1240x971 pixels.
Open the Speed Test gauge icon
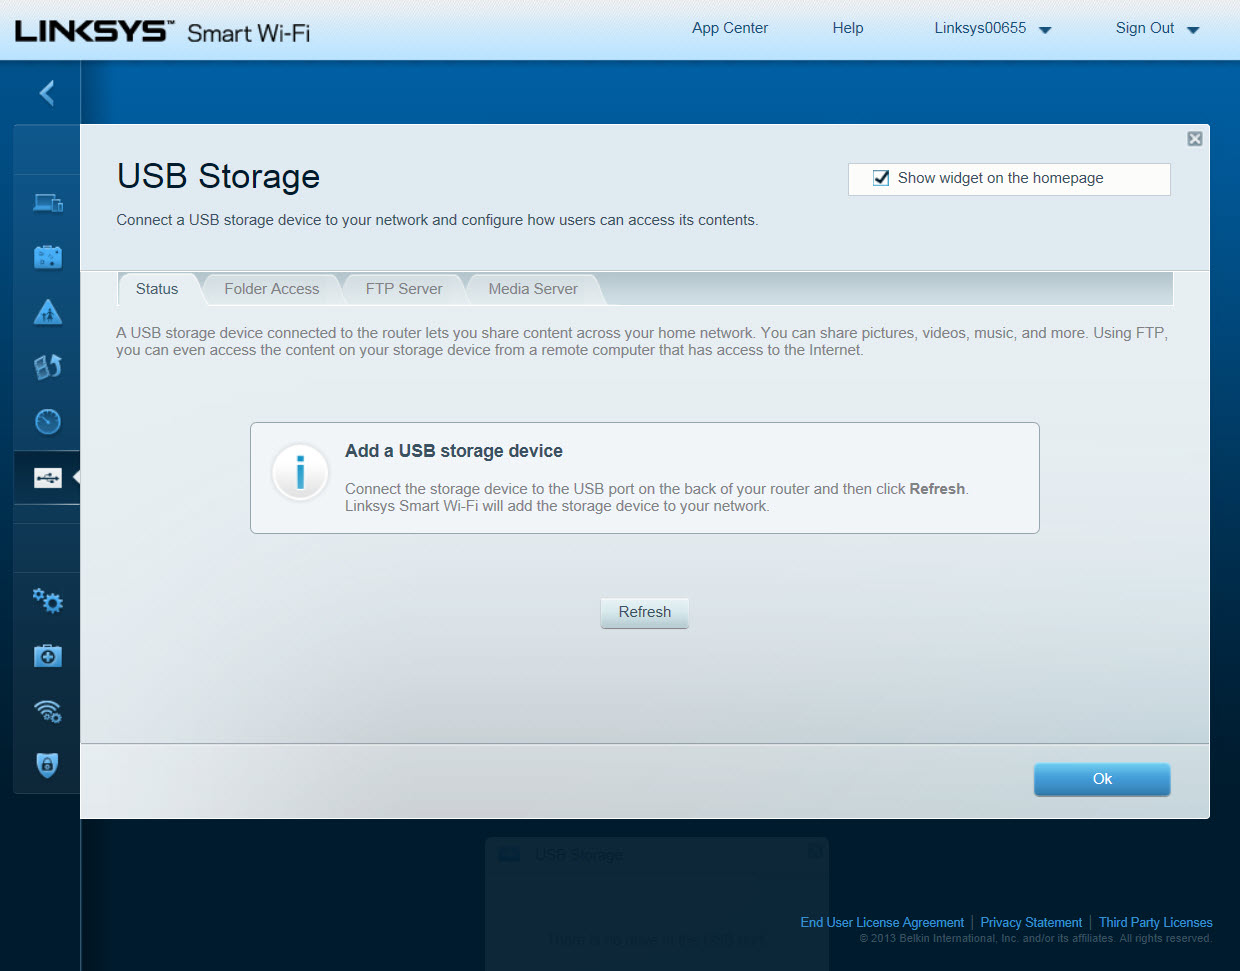(47, 421)
